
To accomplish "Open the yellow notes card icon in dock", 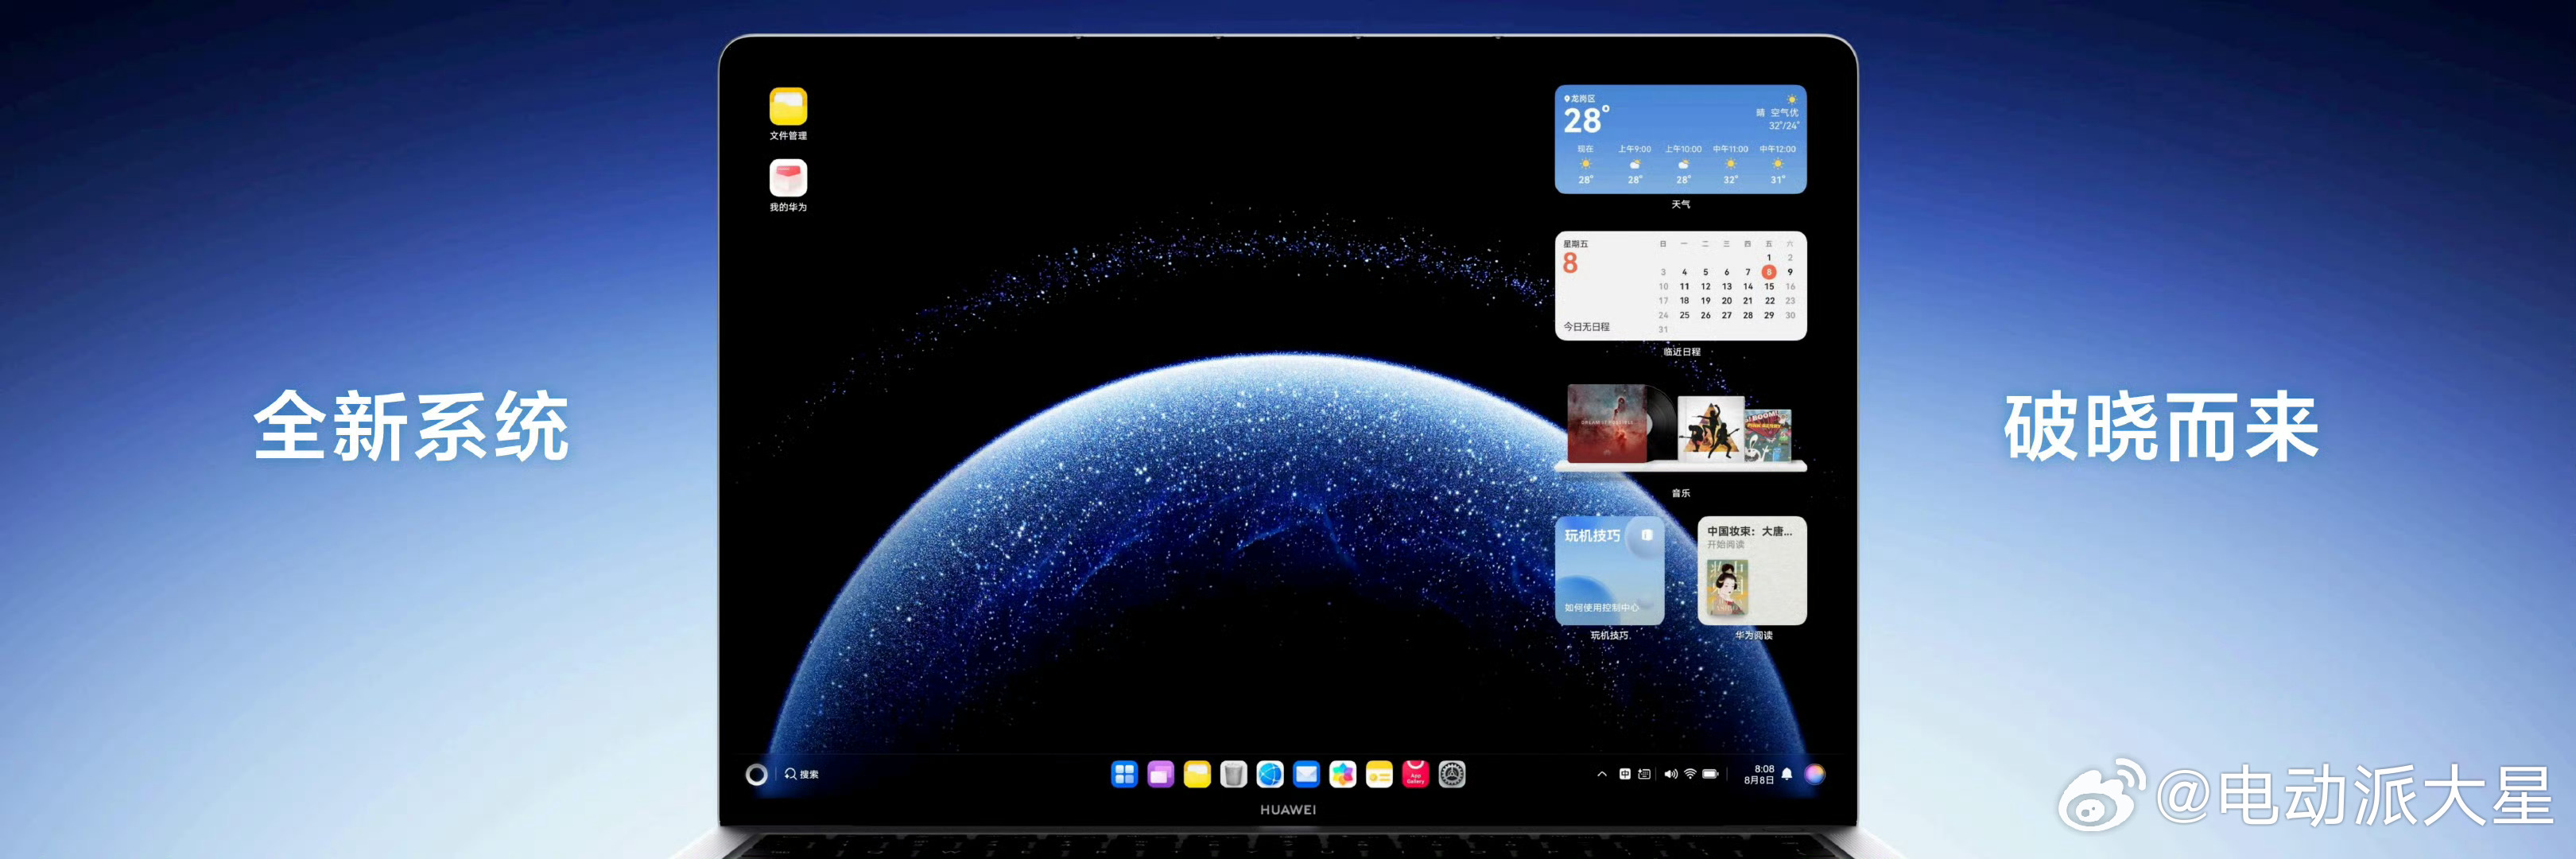I will click(1379, 774).
